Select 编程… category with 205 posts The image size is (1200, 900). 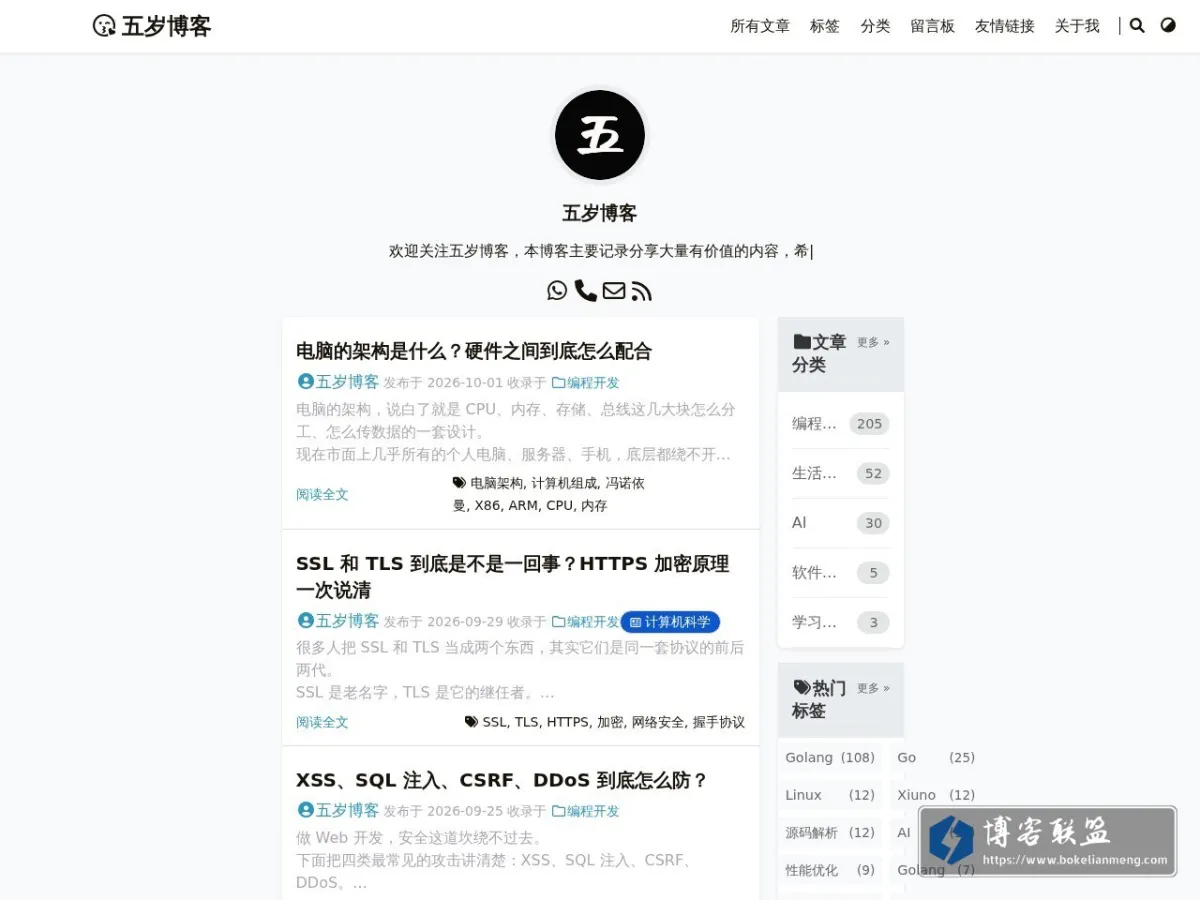841,423
